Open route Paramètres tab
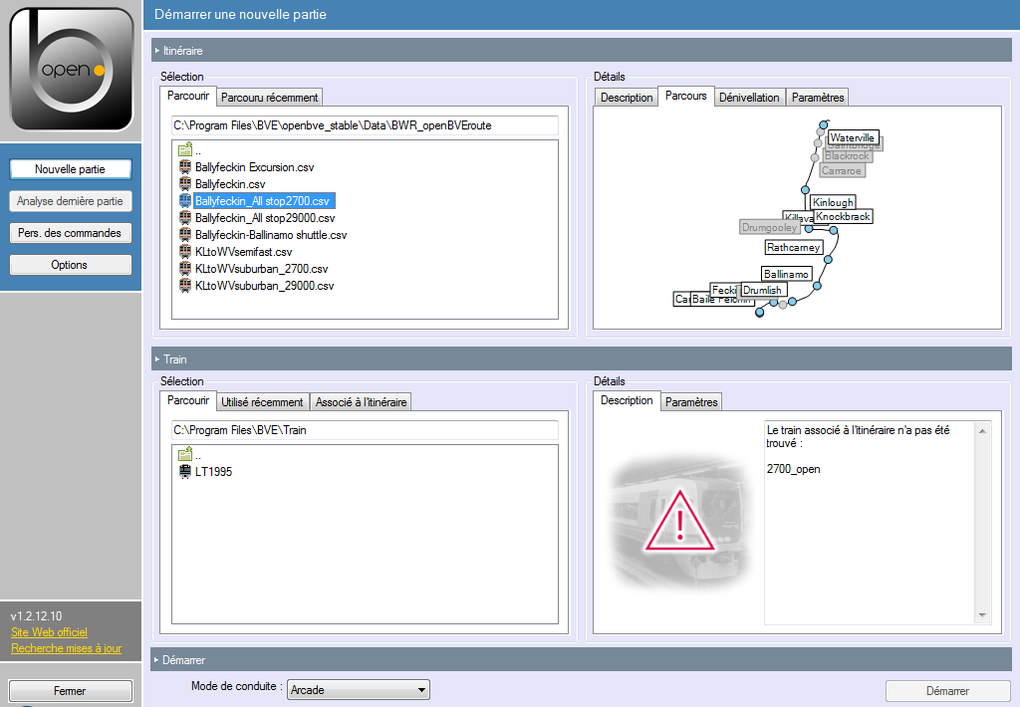The width and height of the screenshot is (1020, 707). point(817,98)
